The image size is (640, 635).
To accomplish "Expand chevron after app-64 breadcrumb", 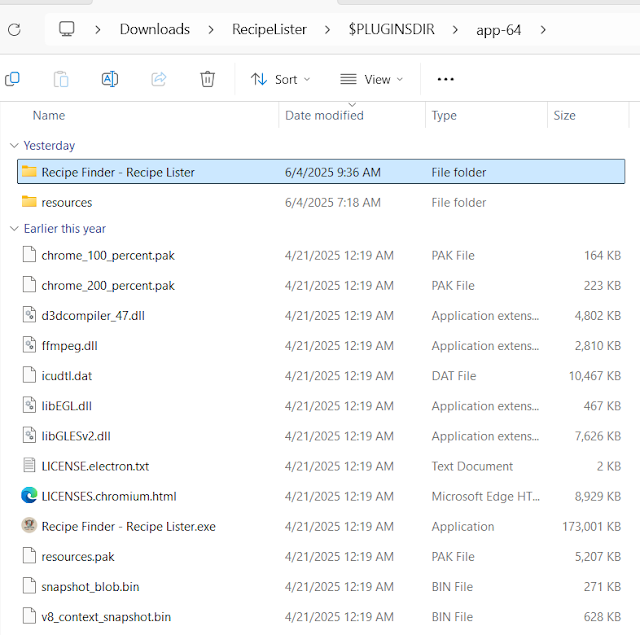I will 543,29.
